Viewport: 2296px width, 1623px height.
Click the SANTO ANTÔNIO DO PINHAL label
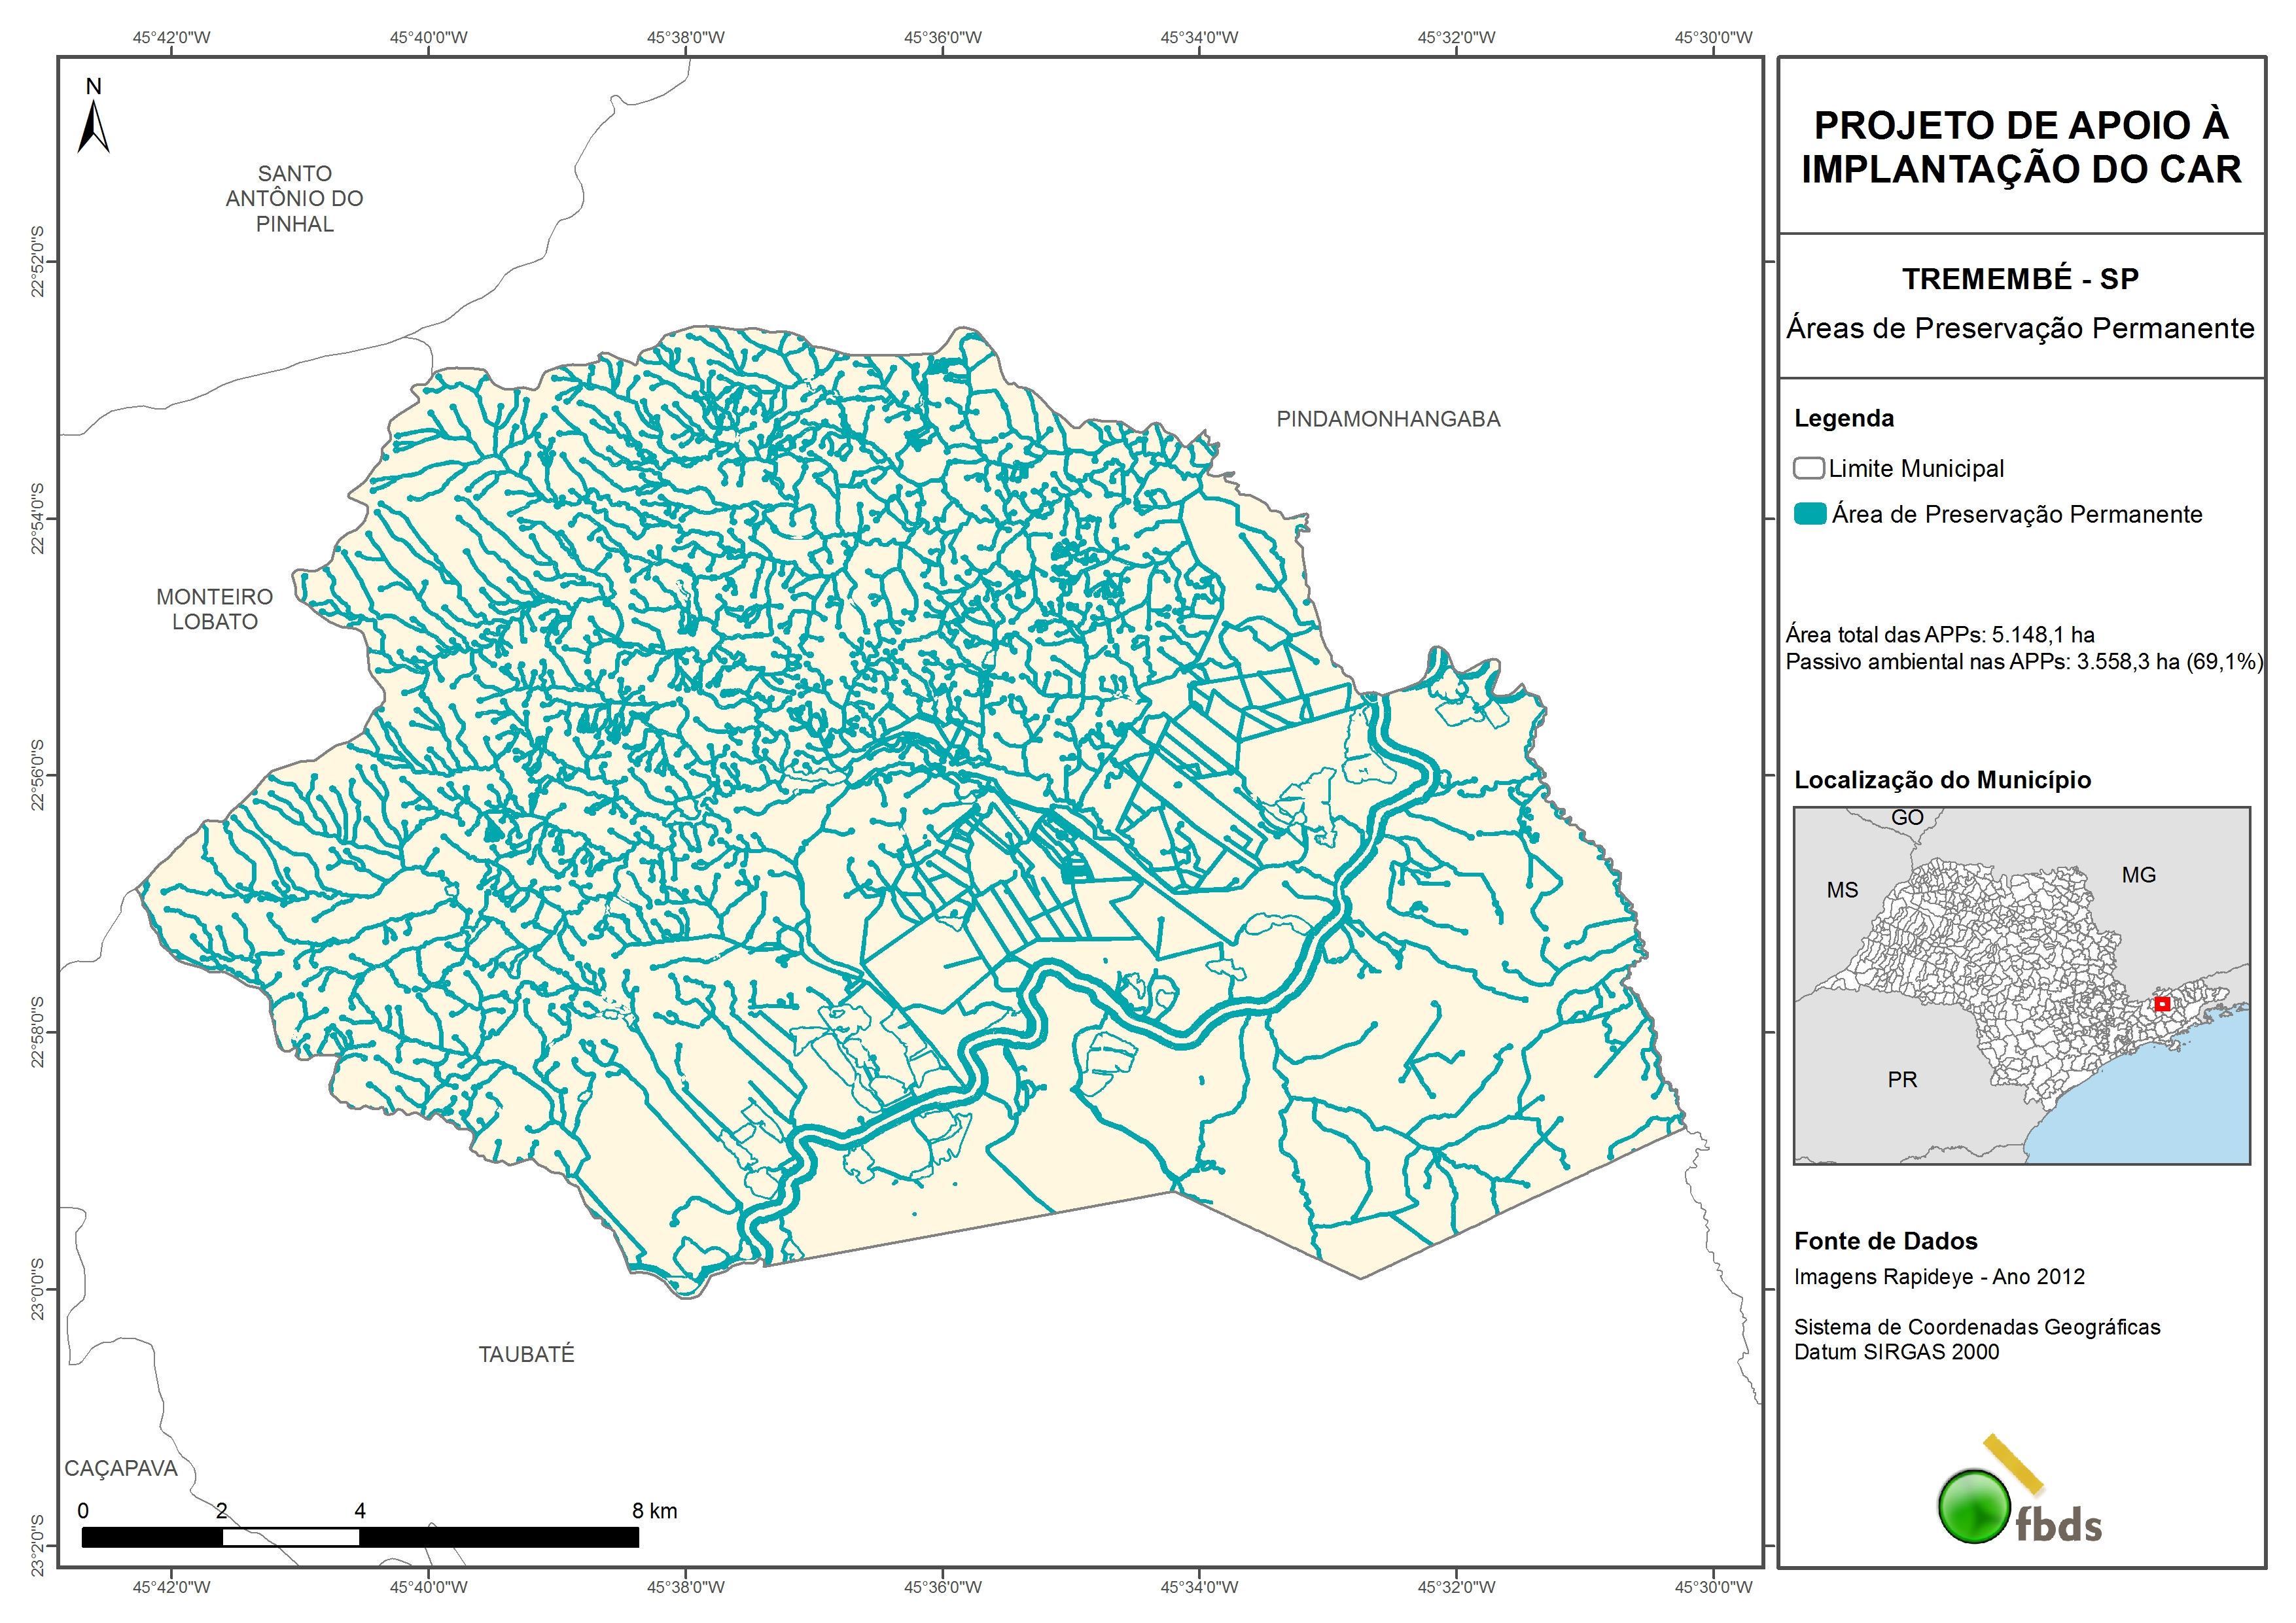tap(294, 199)
